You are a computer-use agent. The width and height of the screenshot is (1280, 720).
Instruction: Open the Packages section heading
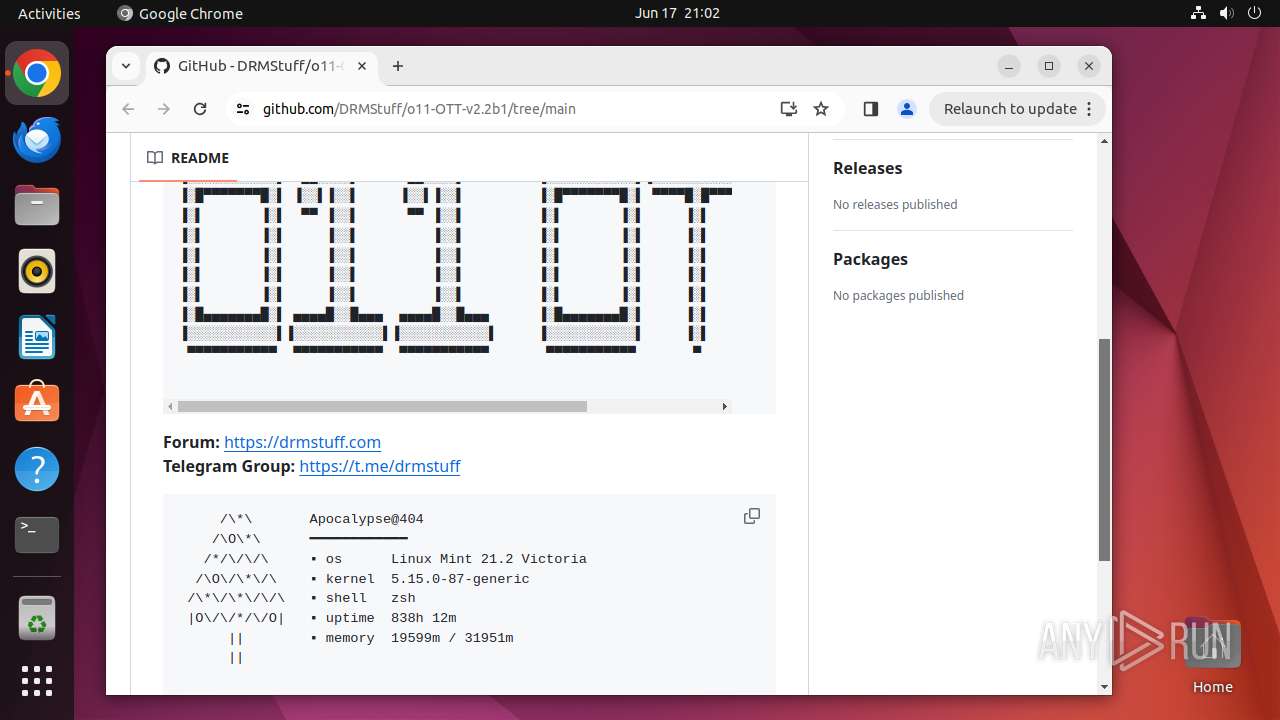click(x=870, y=259)
